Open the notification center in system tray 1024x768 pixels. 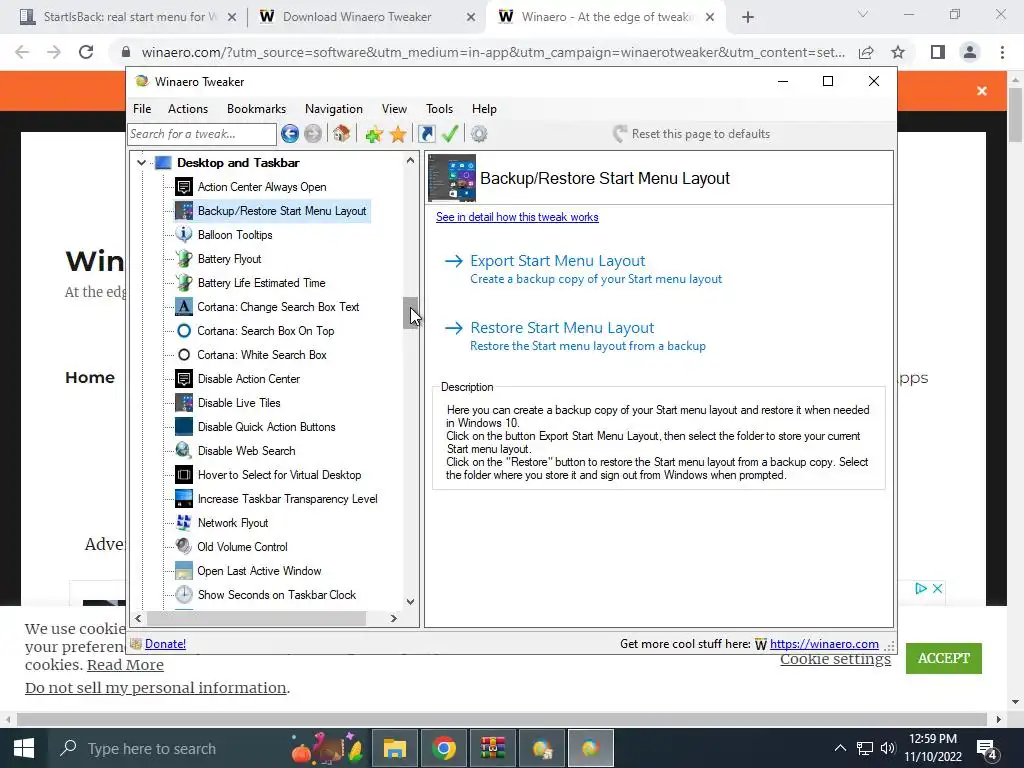(x=986, y=749)
